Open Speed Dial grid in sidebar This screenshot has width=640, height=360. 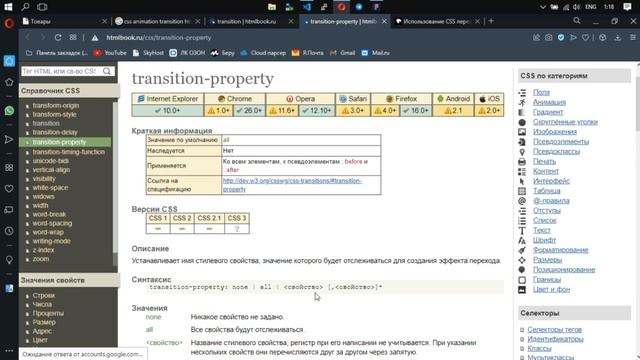[9, 168]
